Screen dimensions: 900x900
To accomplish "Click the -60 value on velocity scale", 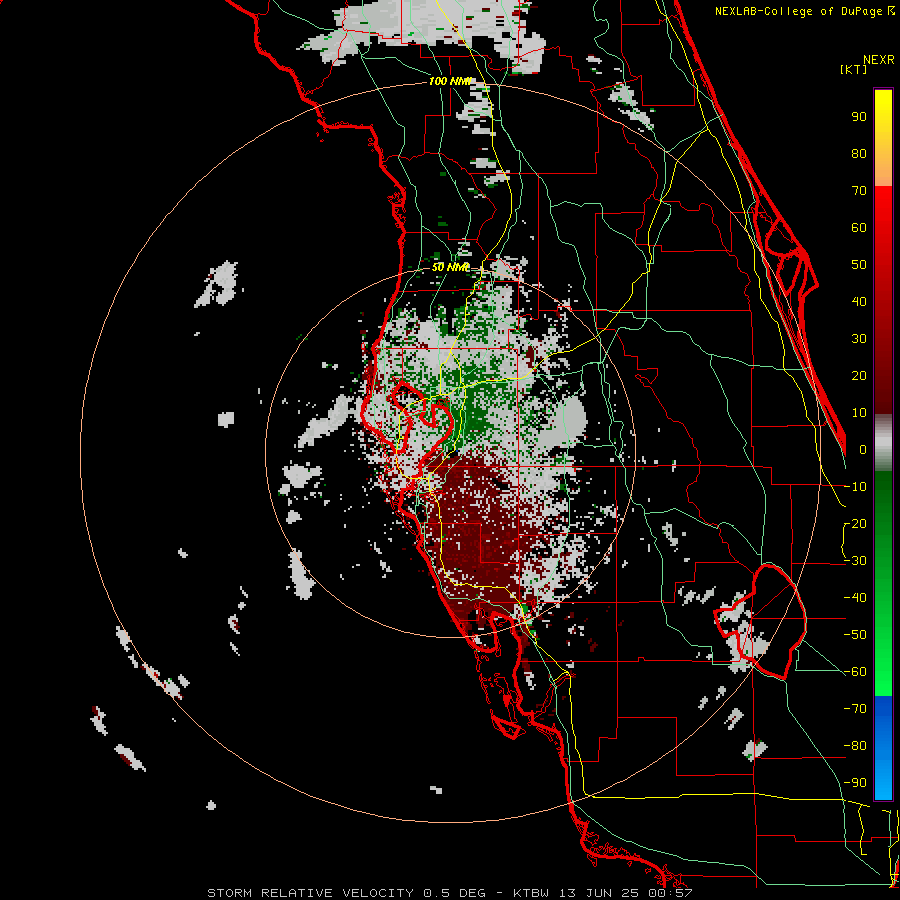I will (x=855, y=672).
